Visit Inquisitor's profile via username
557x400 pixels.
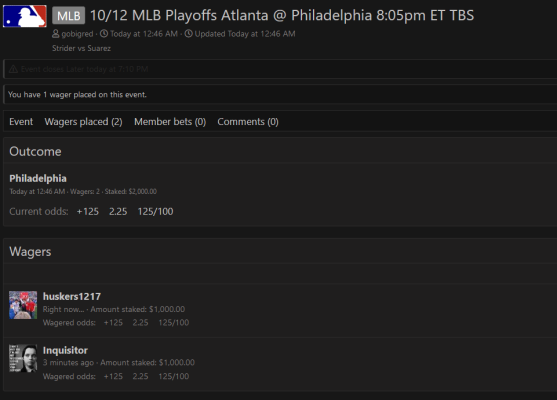pos(65,350)
